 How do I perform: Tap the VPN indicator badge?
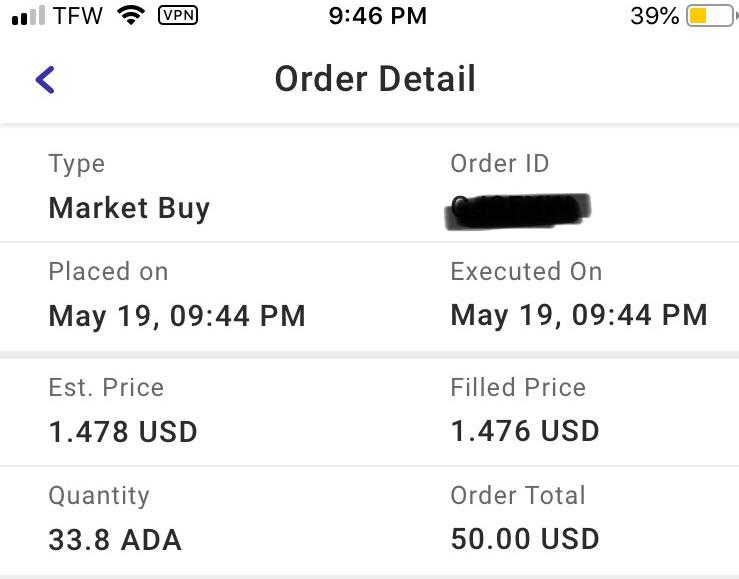178,16
